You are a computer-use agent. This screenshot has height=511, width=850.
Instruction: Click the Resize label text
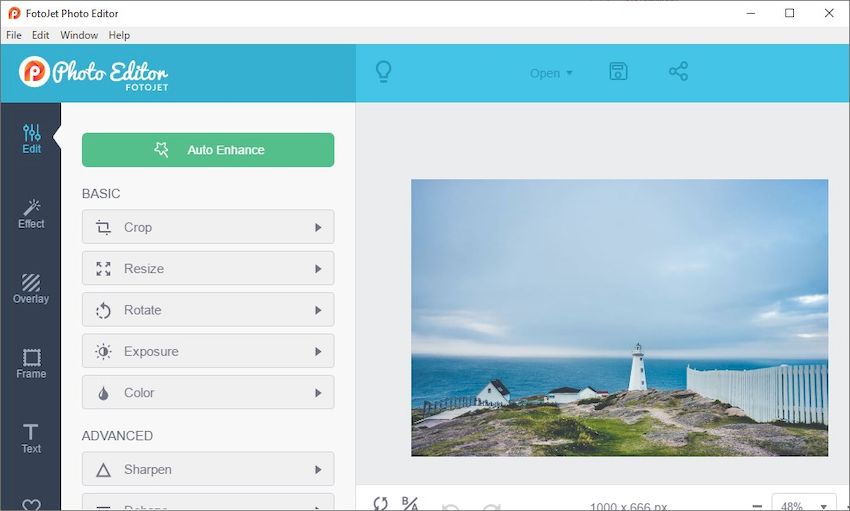pos(144,269)
